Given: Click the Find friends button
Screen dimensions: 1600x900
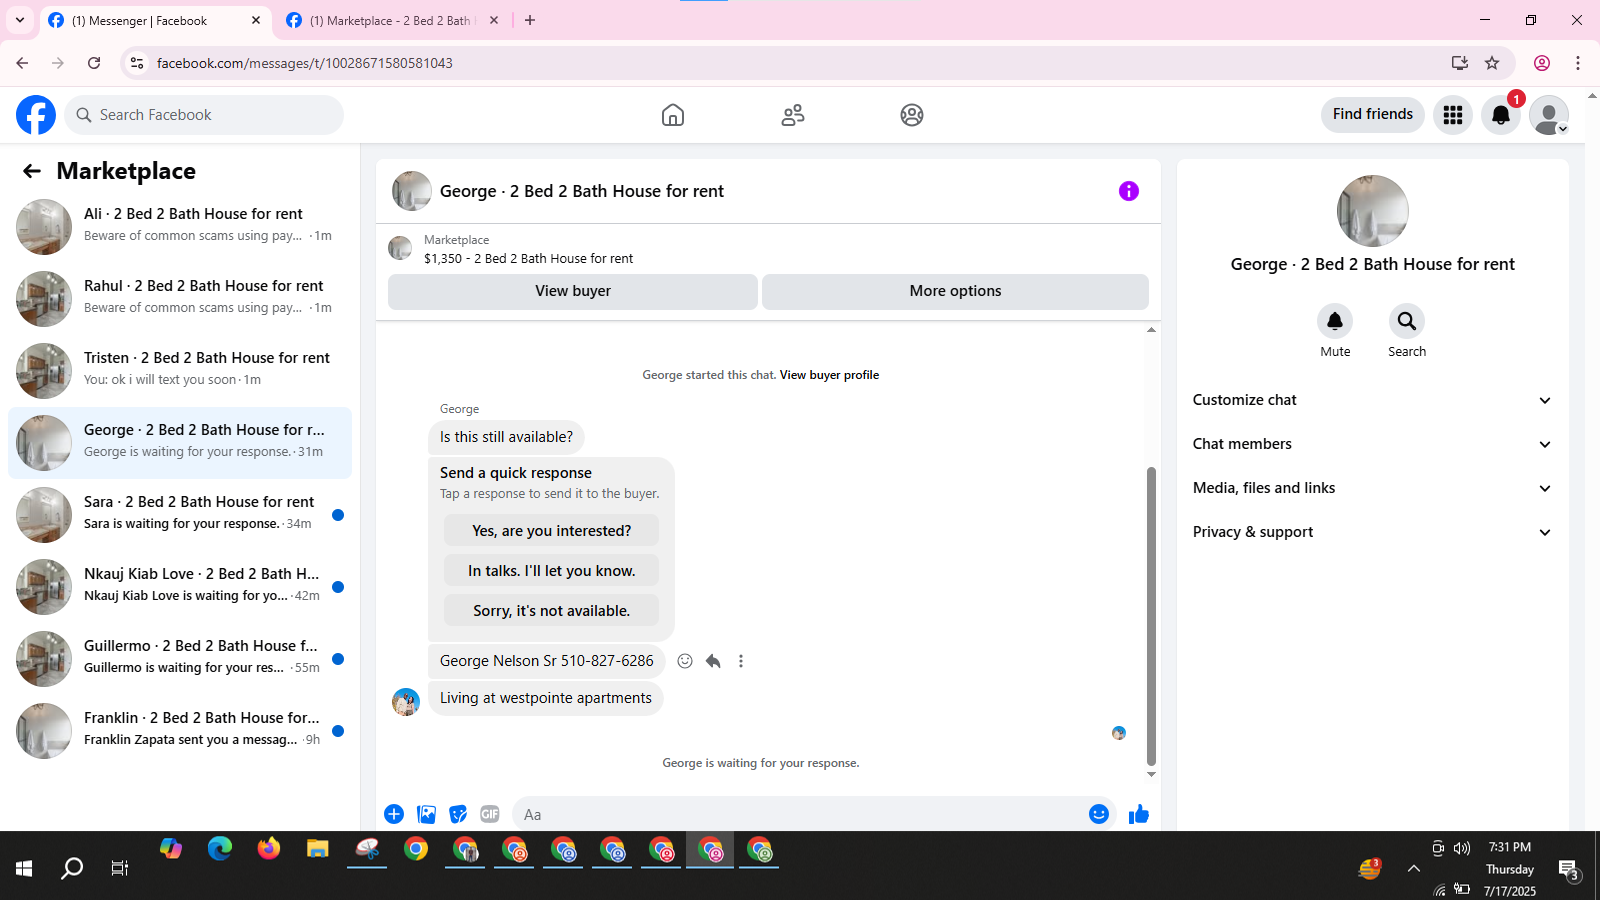Looking at the screenshot, I should (x=1373, y=114).
